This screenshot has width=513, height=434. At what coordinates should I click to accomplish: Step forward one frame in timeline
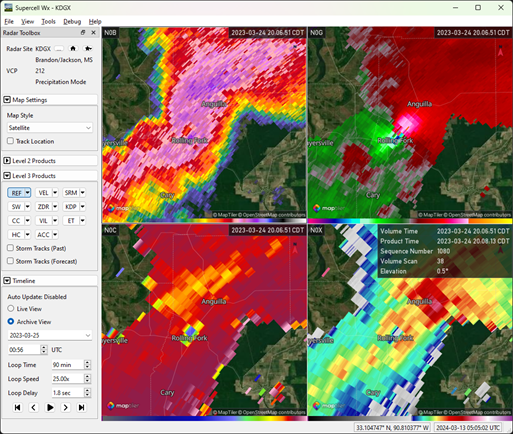pyautogui.click(x=66, y=407)
